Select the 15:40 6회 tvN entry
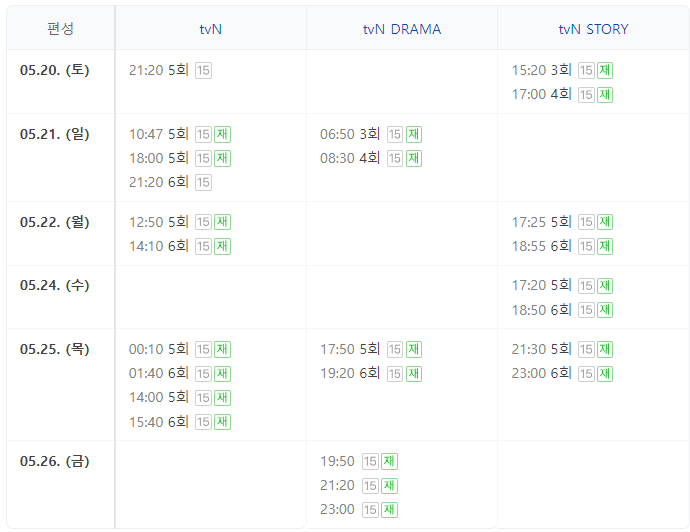 coord(159,422)
